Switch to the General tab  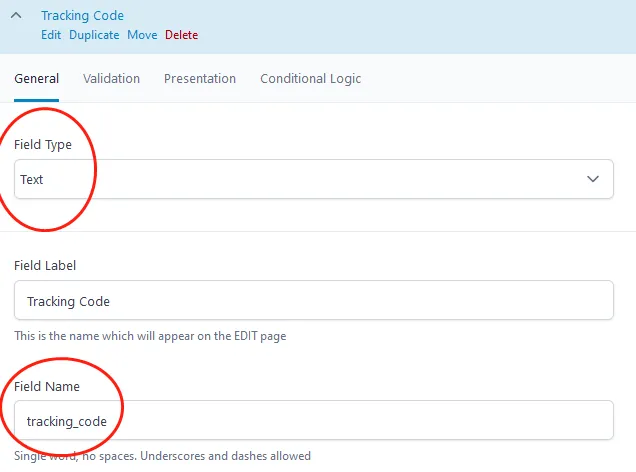[36, 79]
